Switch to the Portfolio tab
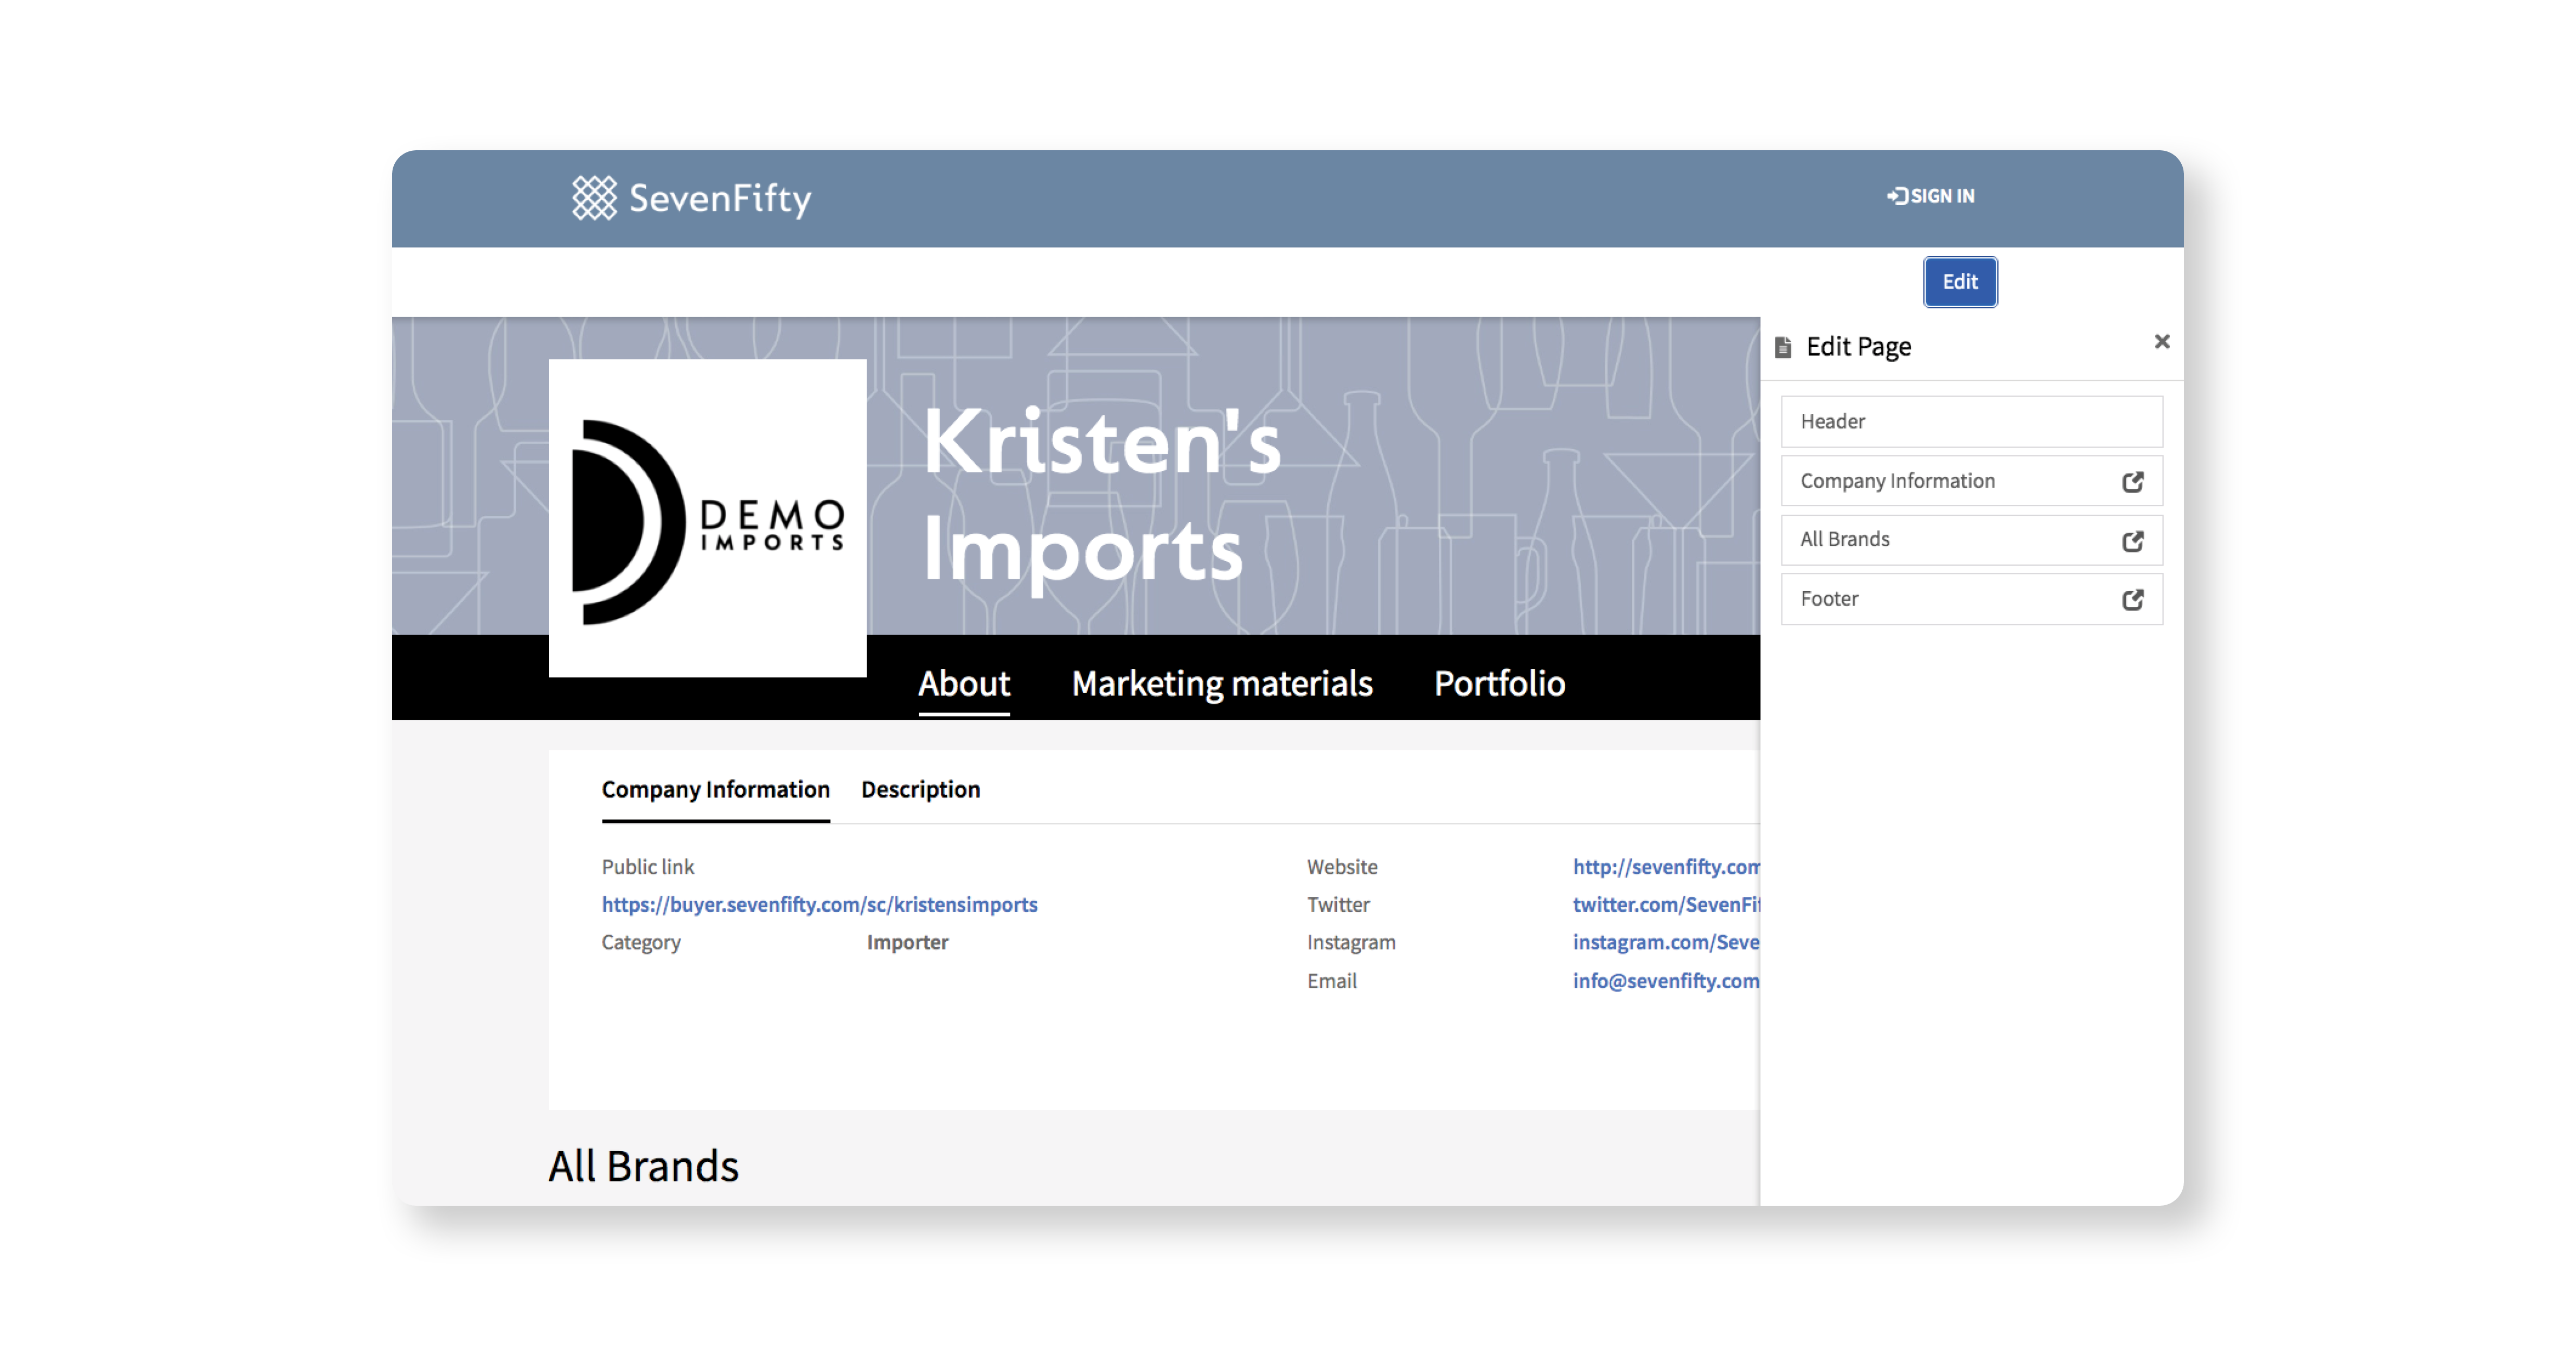The height and width of the screenshot is (1356, 2576). 1499,684
